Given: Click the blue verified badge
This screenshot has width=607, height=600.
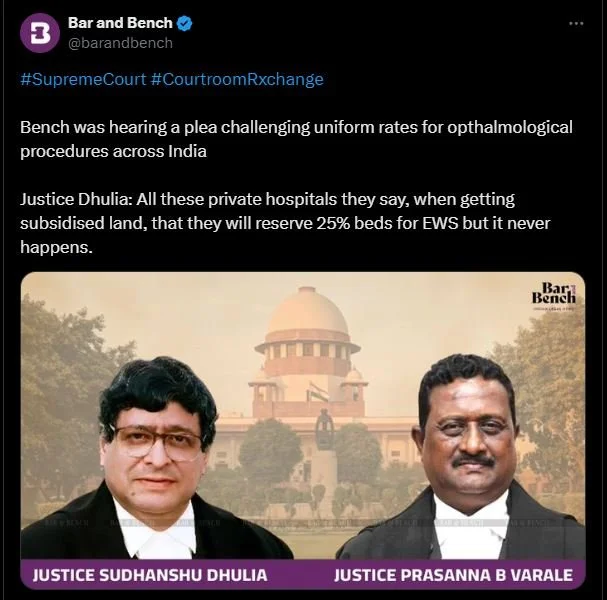Looking at the screenshot, I should click(184, 24).
